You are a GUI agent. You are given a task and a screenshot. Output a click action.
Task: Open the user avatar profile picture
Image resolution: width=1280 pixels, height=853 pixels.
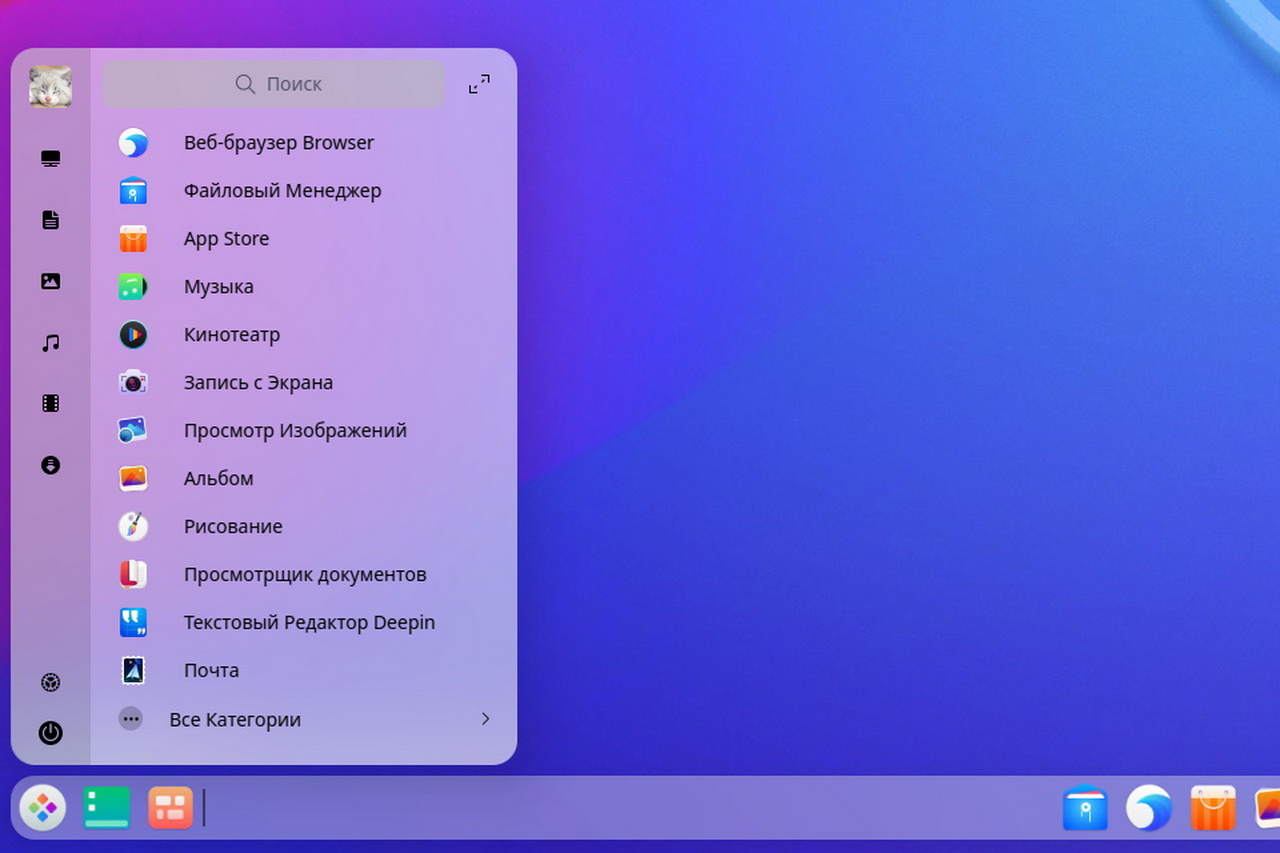tap(50, 87)
